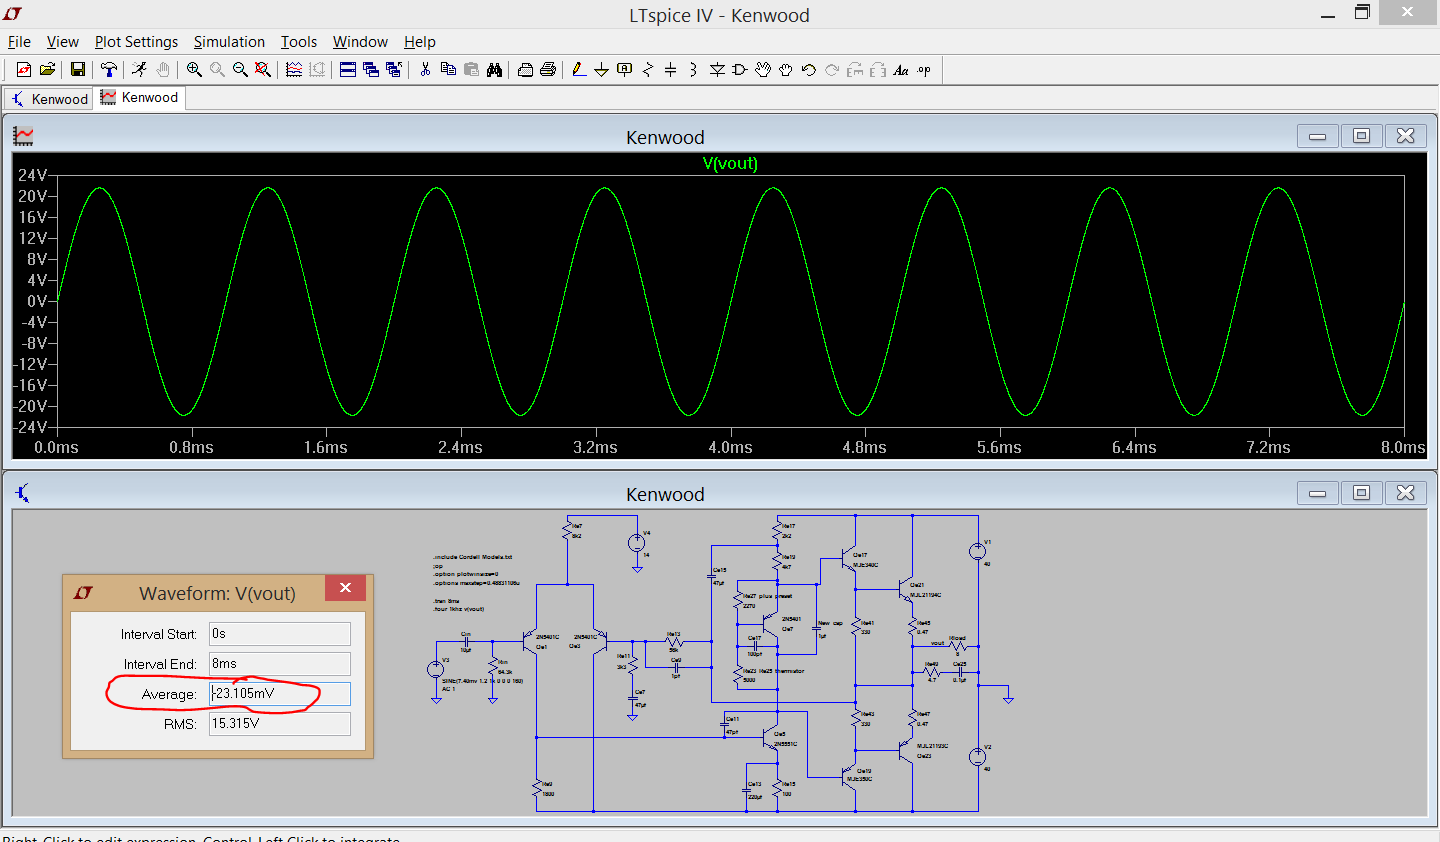Image resolution: width=1440 pixels, height=842 pixels.
Task: Click the schematic pane transistor icon
Action: pos(23,493)
